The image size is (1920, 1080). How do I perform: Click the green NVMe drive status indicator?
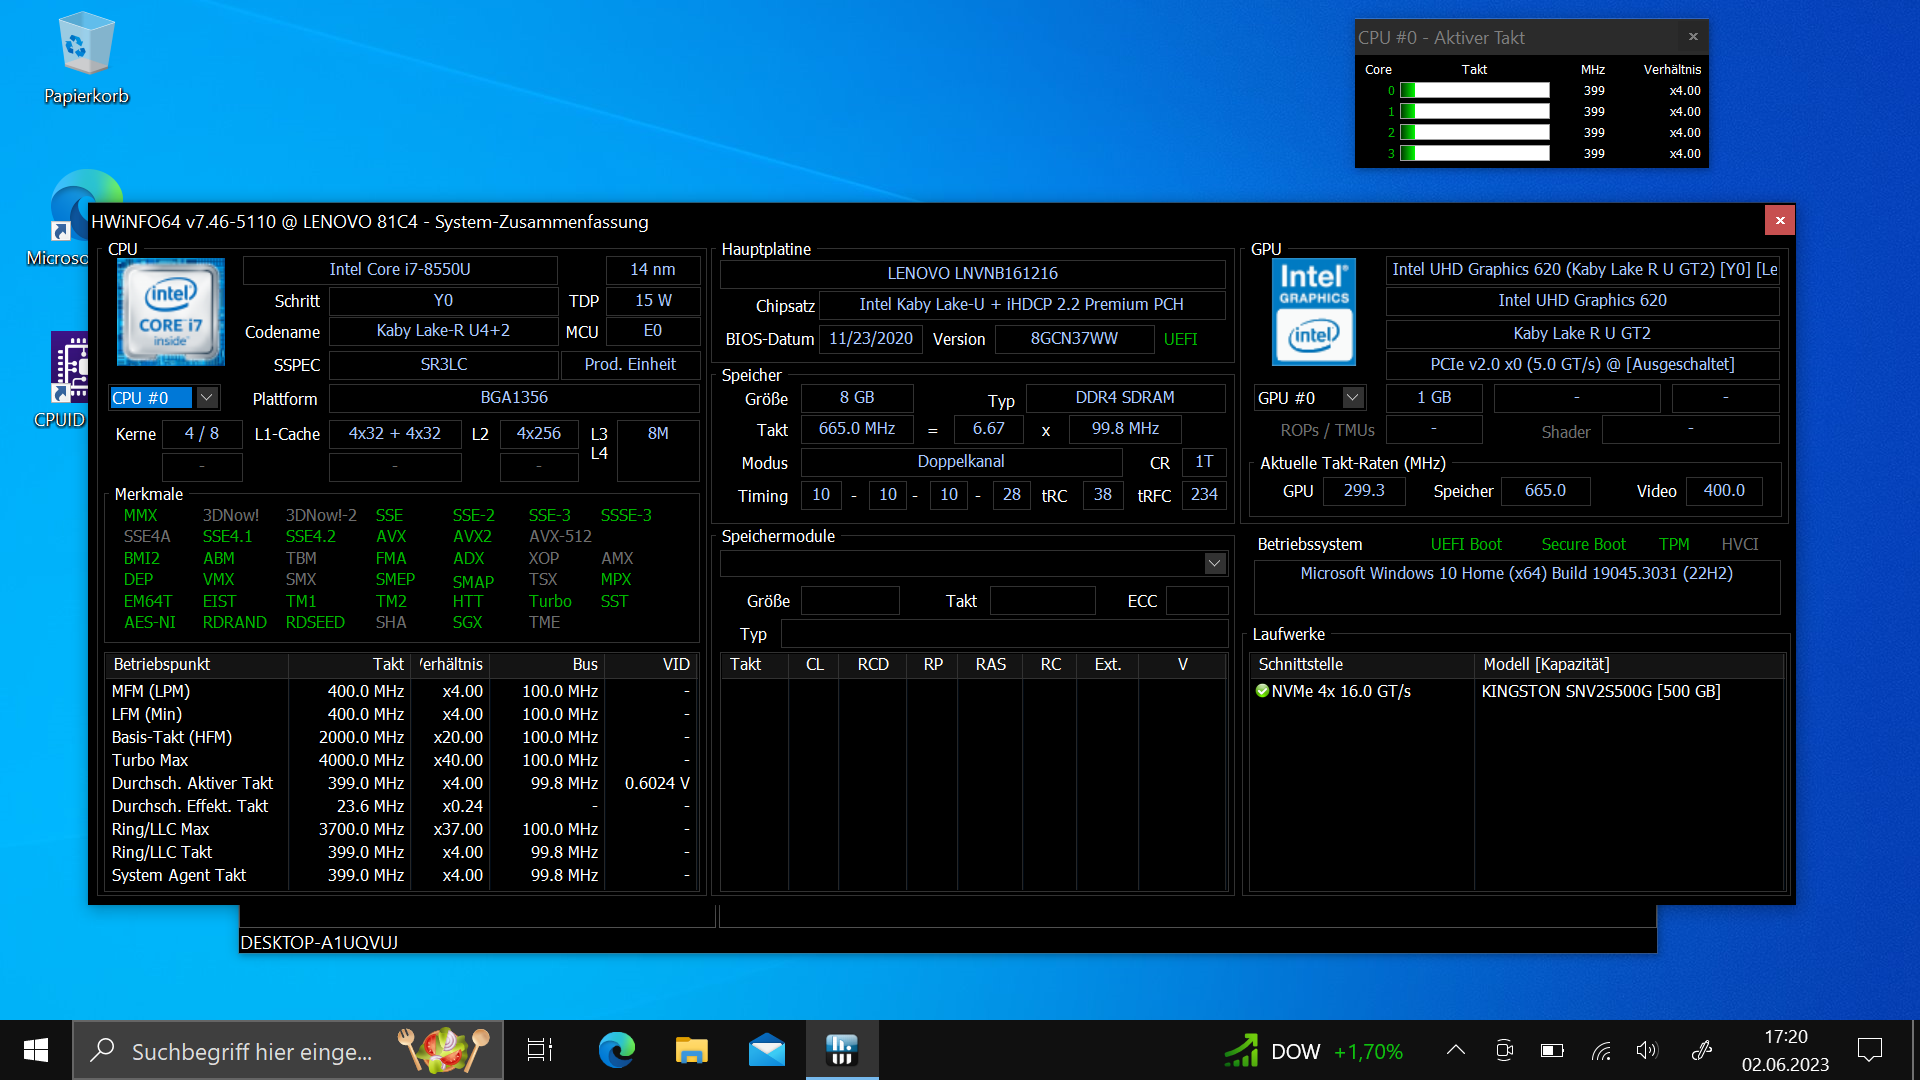[1262, 691]
